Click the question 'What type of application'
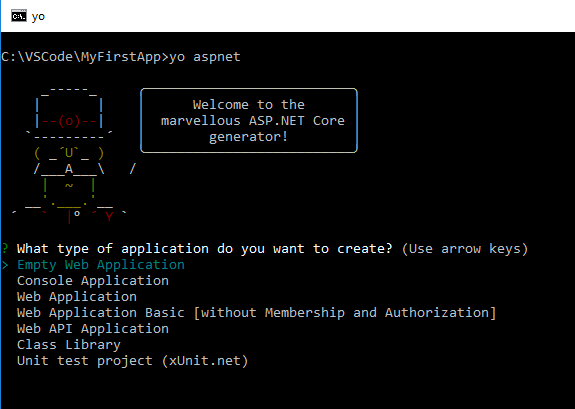Image resolution: width=575 pixels, height=409 pixels. coord(205,249)
